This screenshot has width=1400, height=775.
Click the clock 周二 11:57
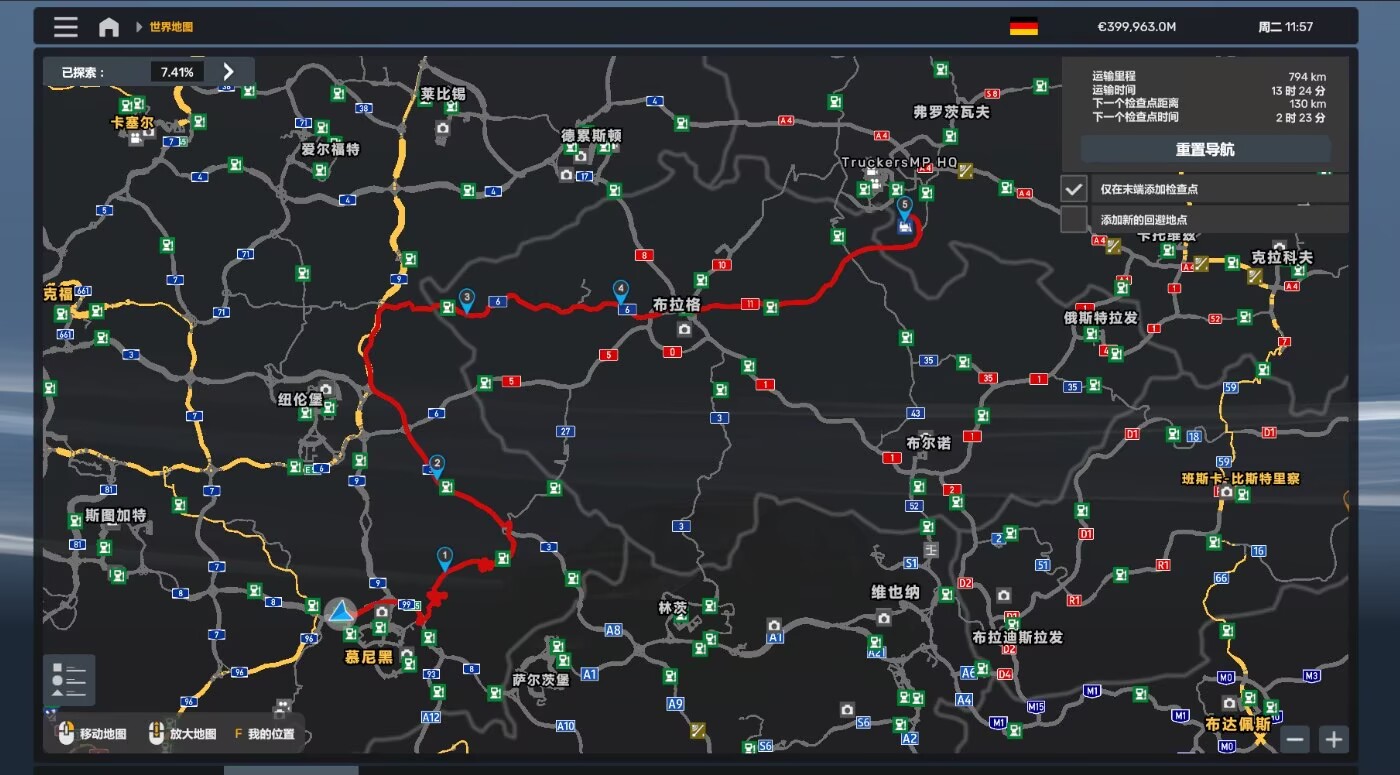point(1286,27)
